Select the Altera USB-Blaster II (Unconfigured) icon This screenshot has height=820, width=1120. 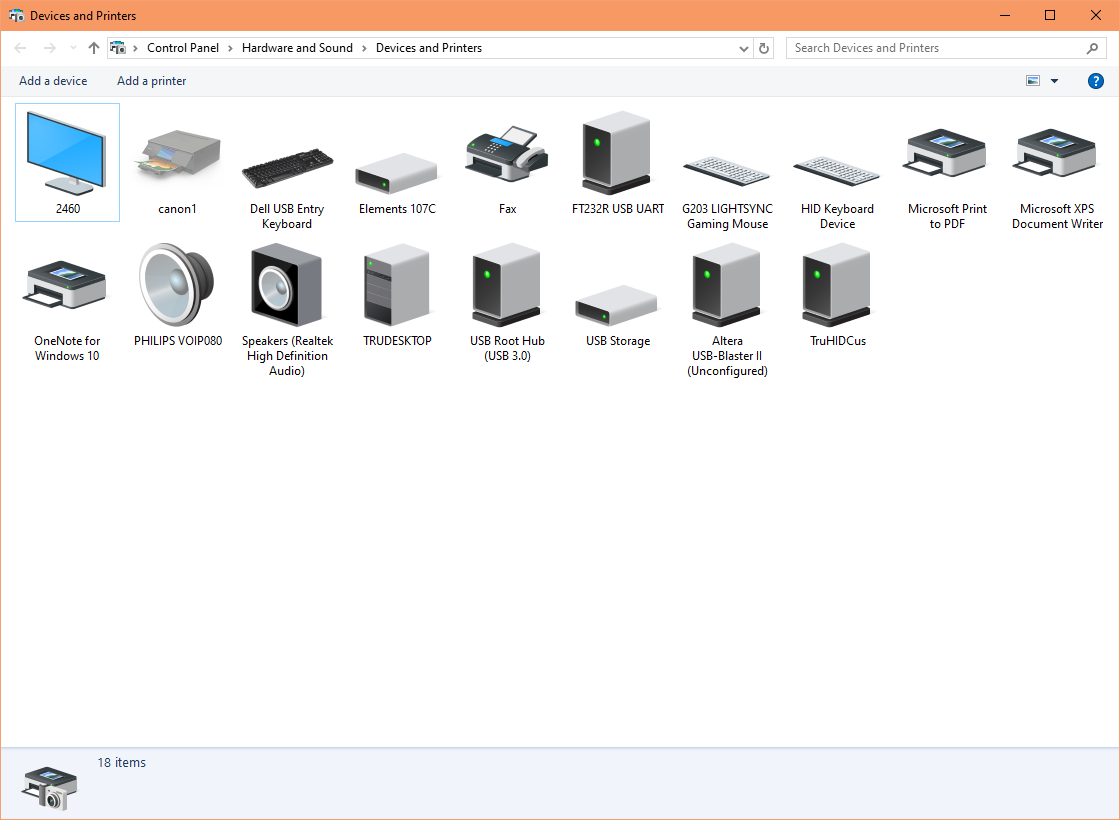727,285
